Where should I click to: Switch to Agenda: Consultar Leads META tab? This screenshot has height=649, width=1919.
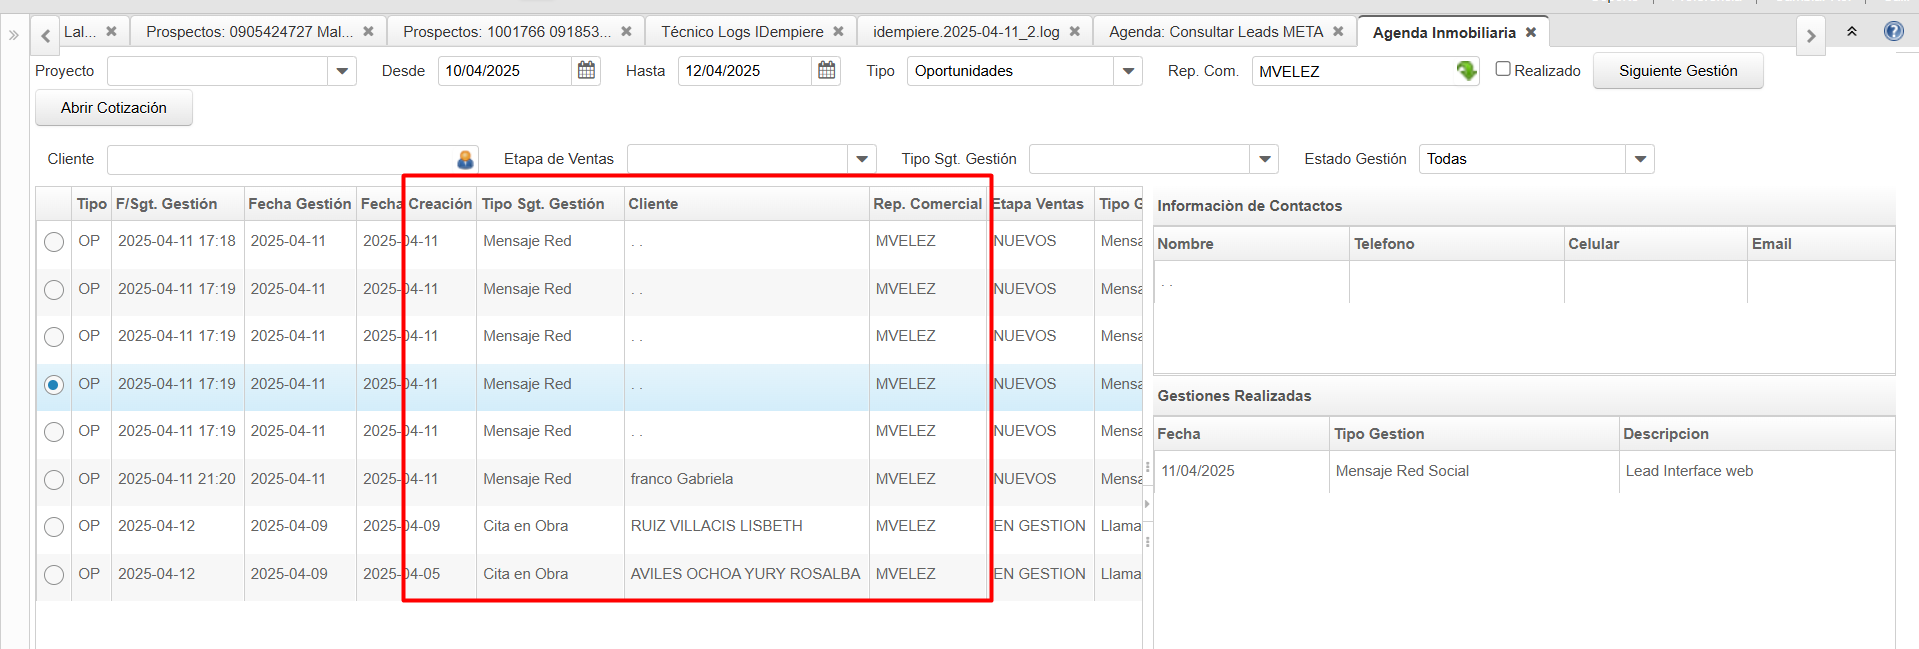pyautogui.click(x=1215, y=32)
